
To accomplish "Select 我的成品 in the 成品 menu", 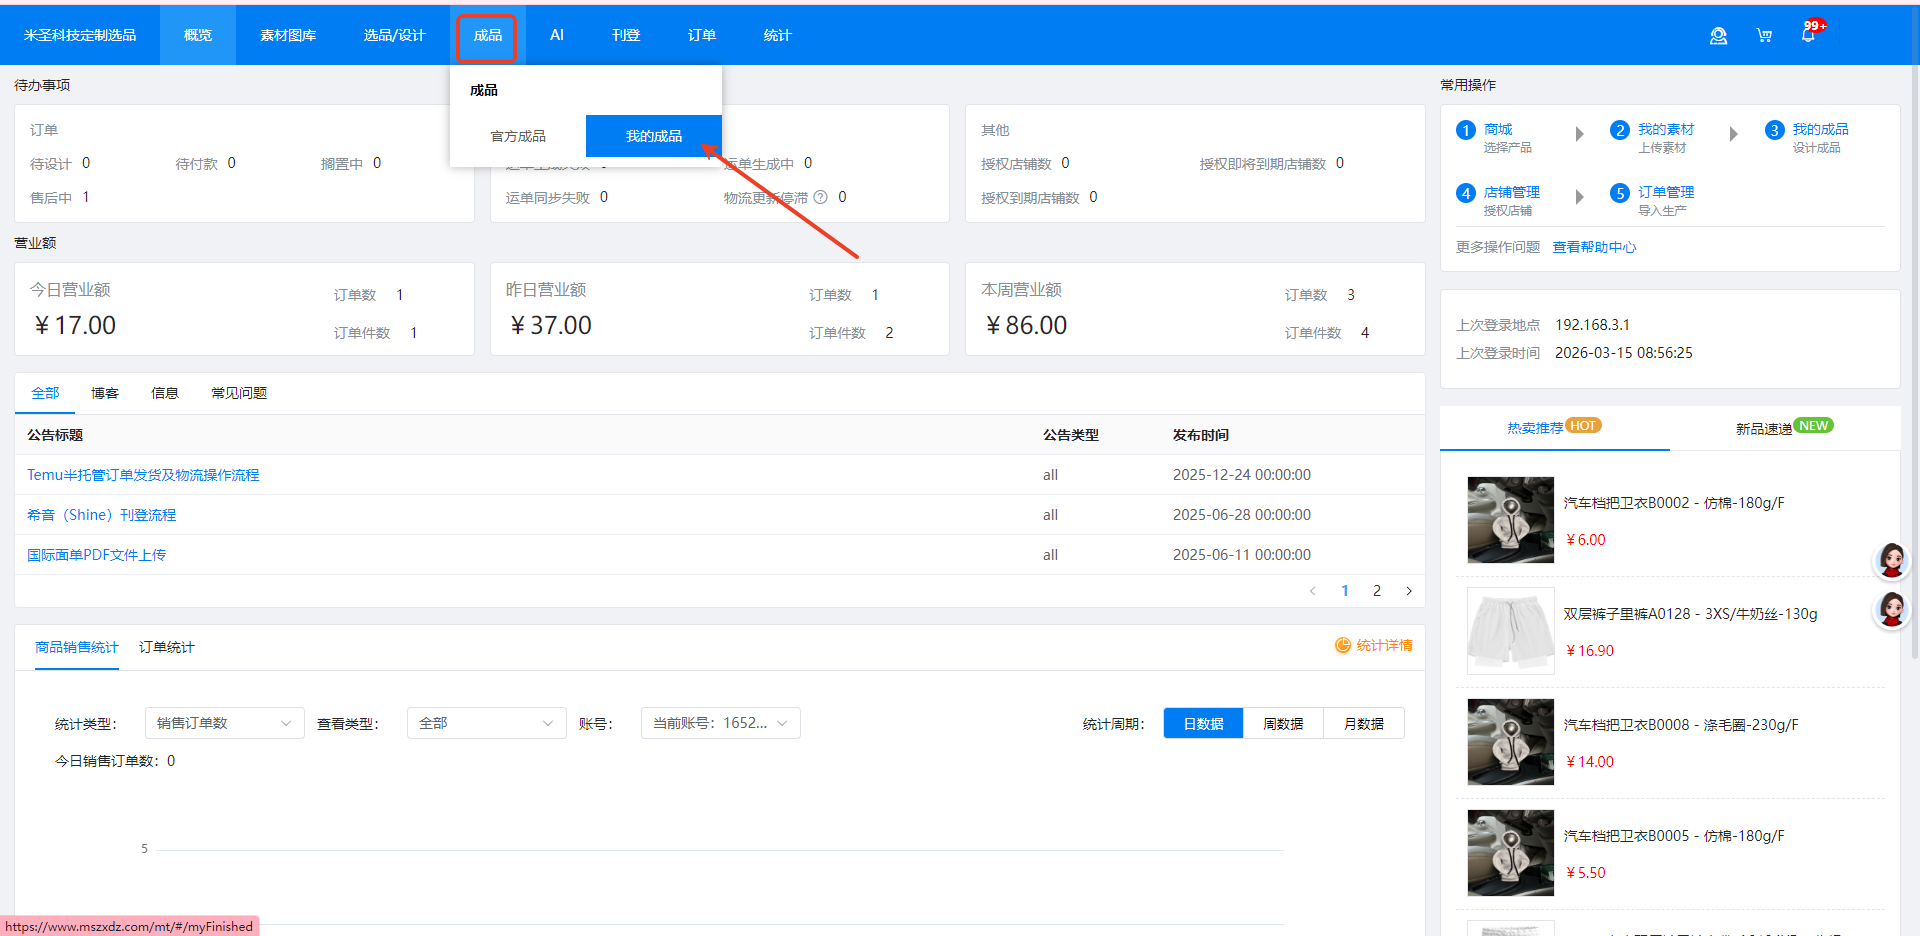I will (x=654, y=136).
